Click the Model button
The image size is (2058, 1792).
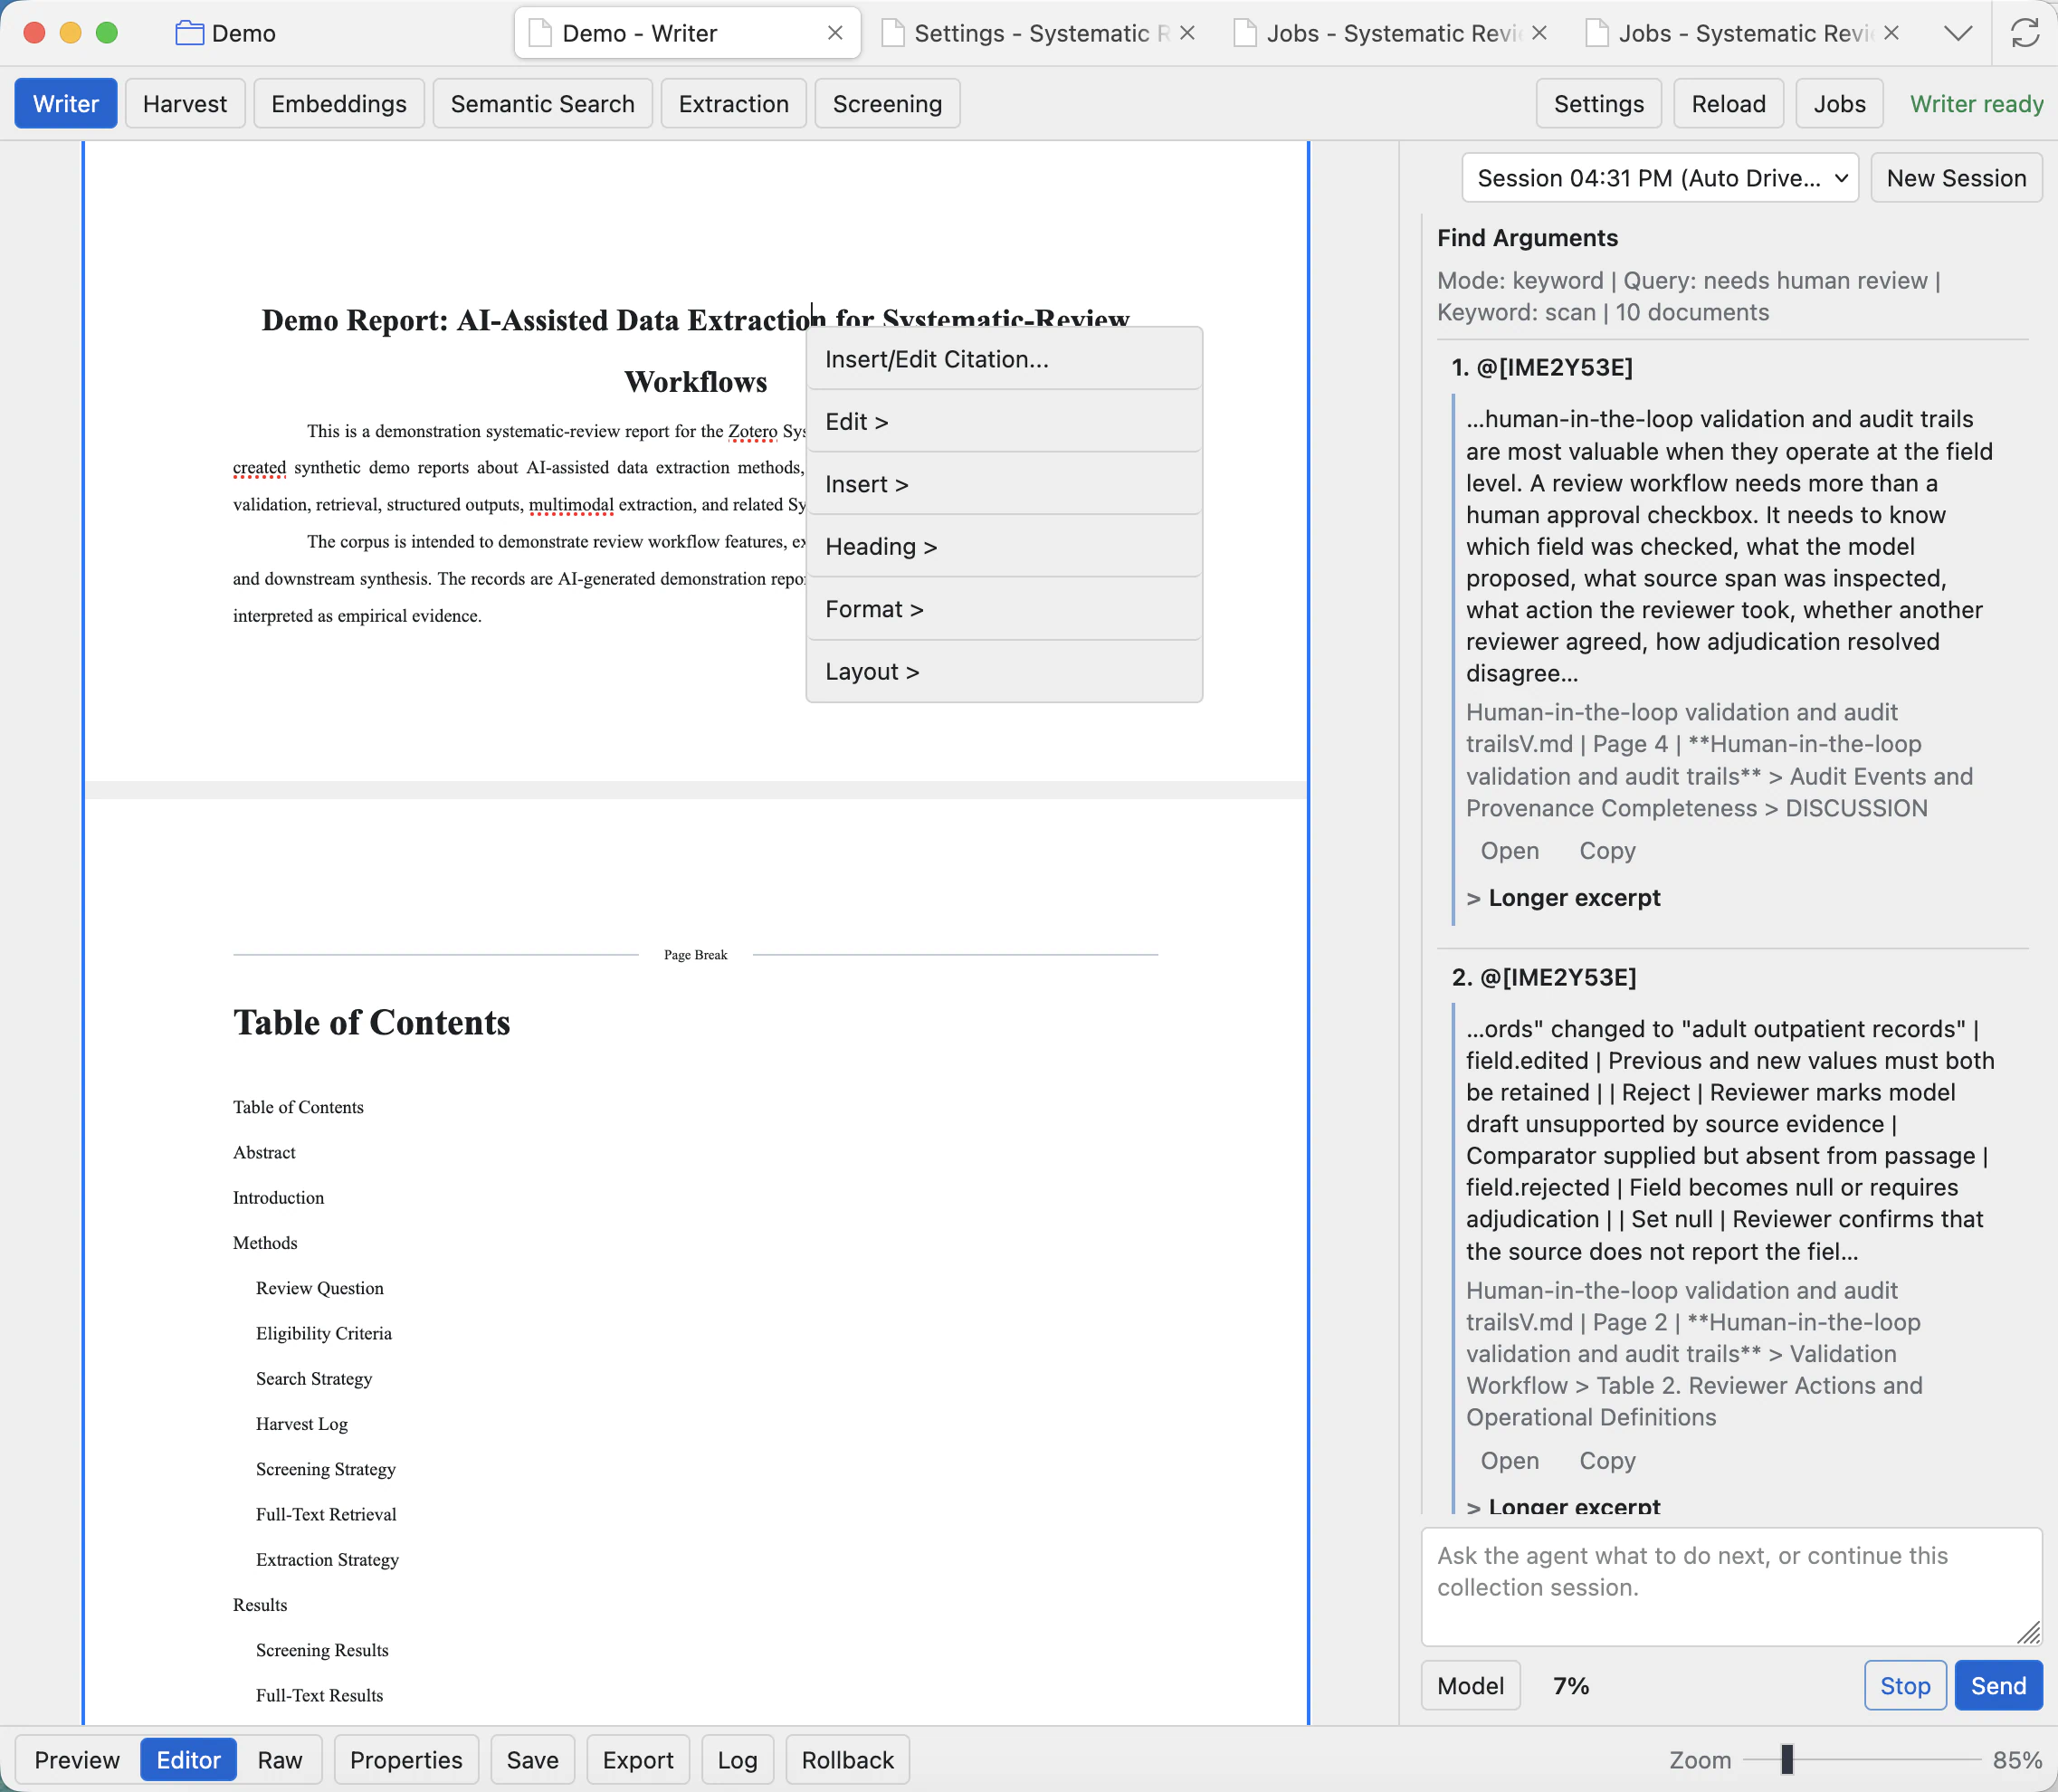[1470, 1686]
